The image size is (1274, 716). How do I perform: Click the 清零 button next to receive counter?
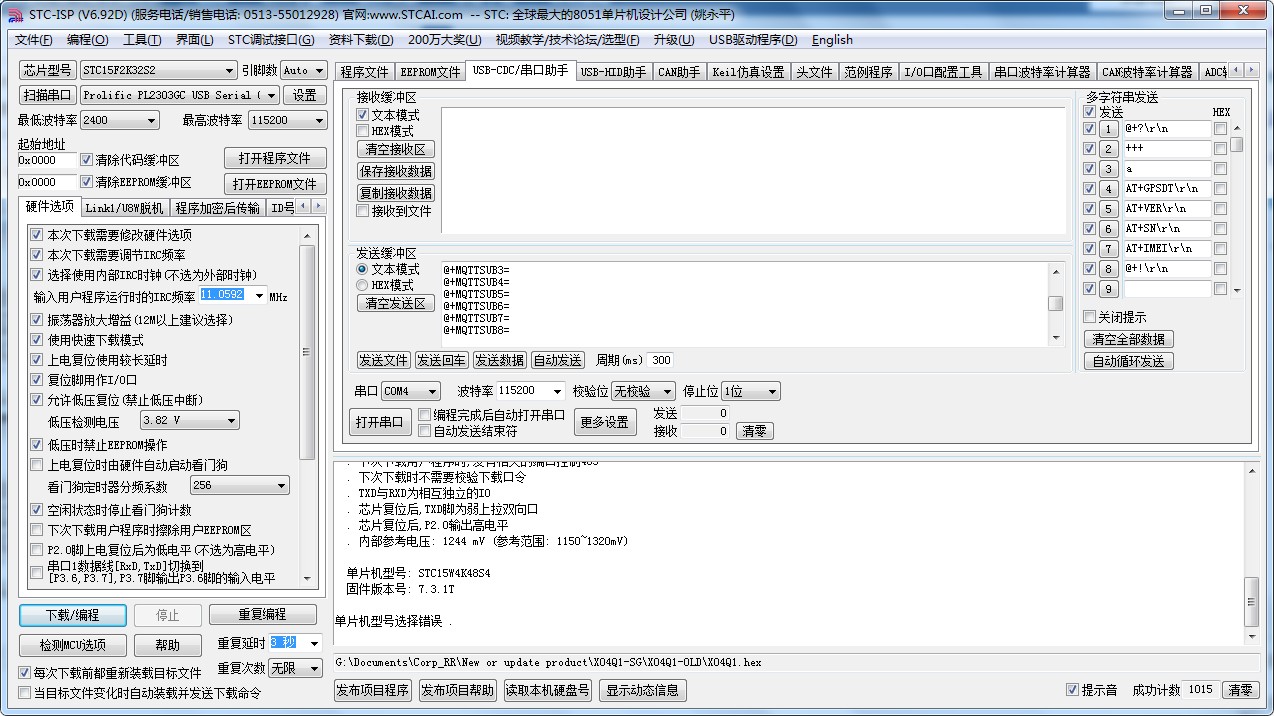[754, 432]
